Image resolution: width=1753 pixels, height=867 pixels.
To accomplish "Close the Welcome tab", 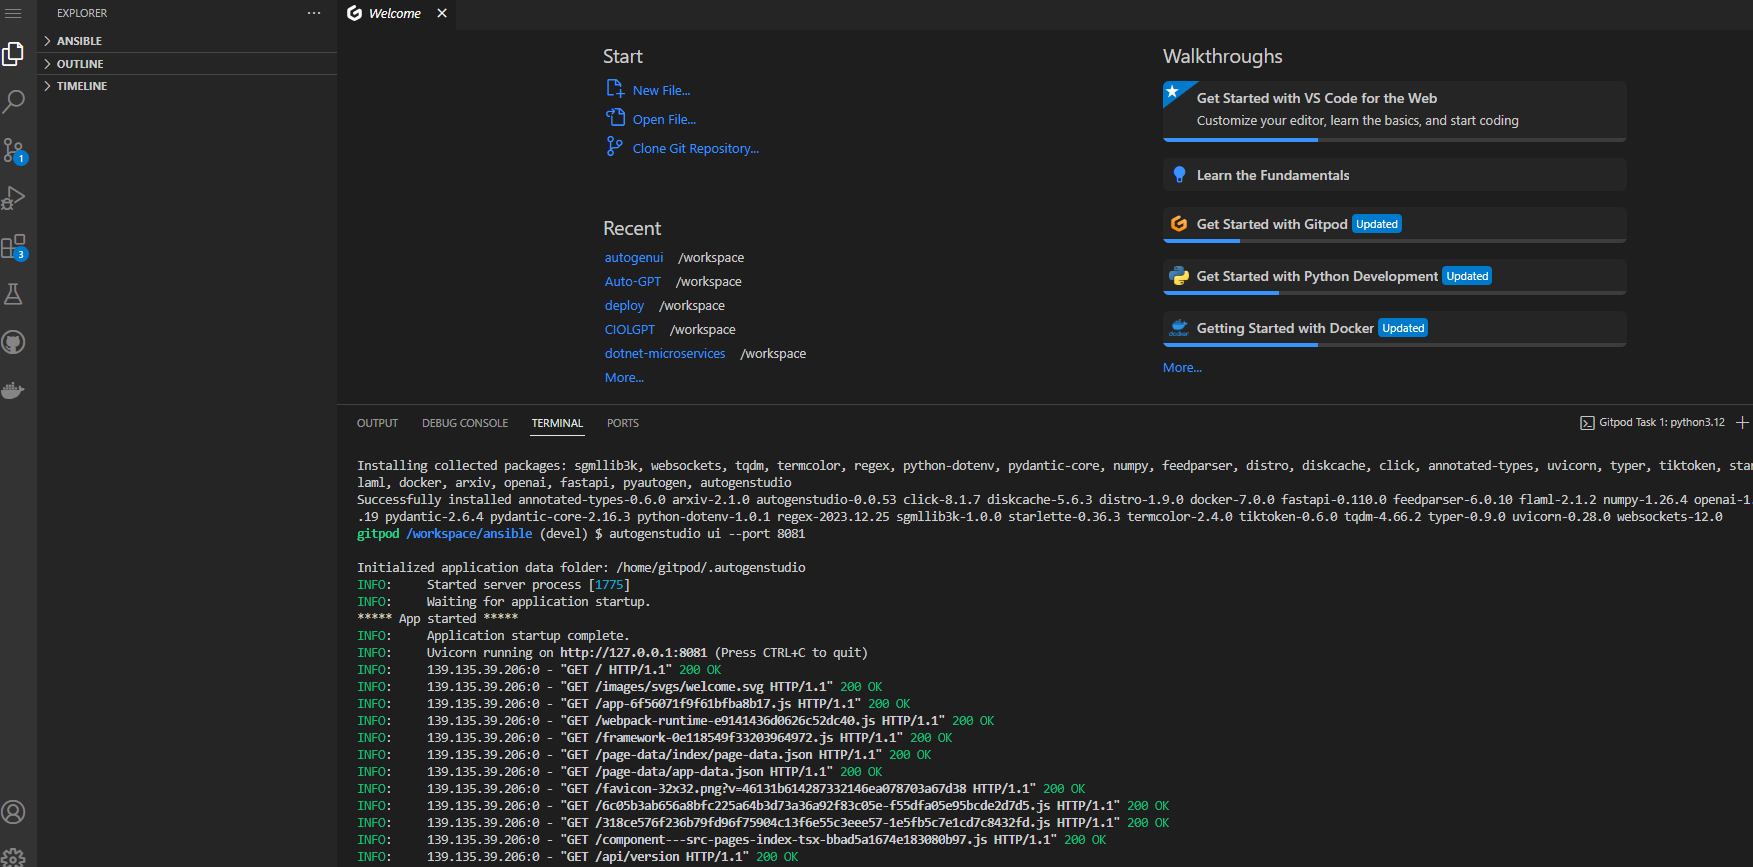I will tap(442, 13).
